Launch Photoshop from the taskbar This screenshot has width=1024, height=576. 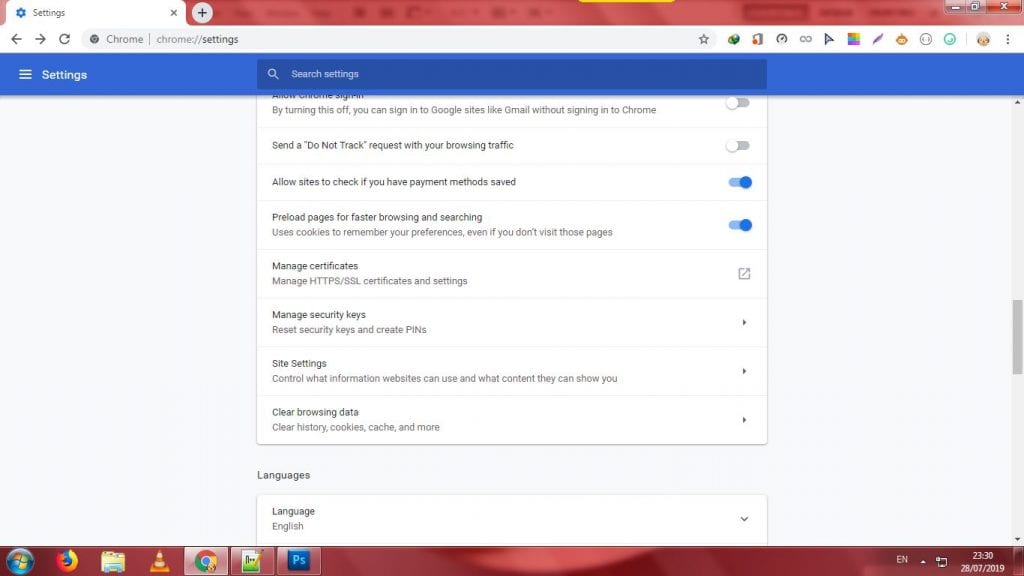click(297, 560)
